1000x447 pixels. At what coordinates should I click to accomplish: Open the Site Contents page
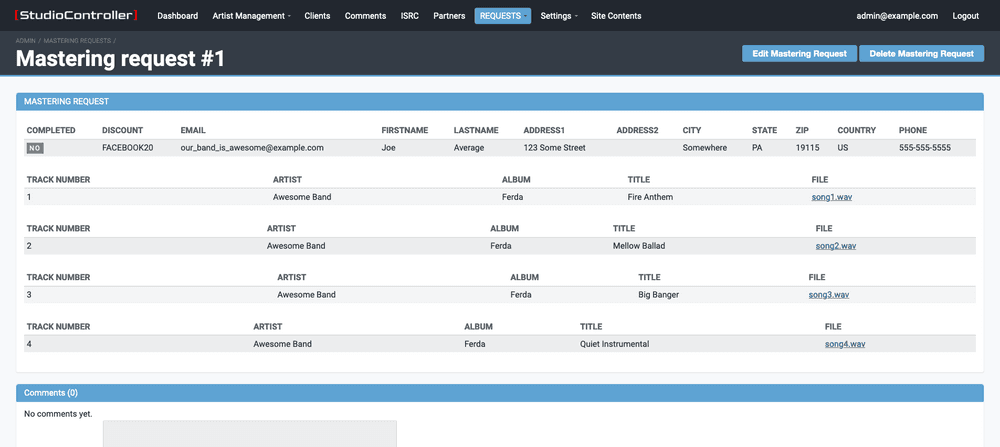[x=616, y=16]
